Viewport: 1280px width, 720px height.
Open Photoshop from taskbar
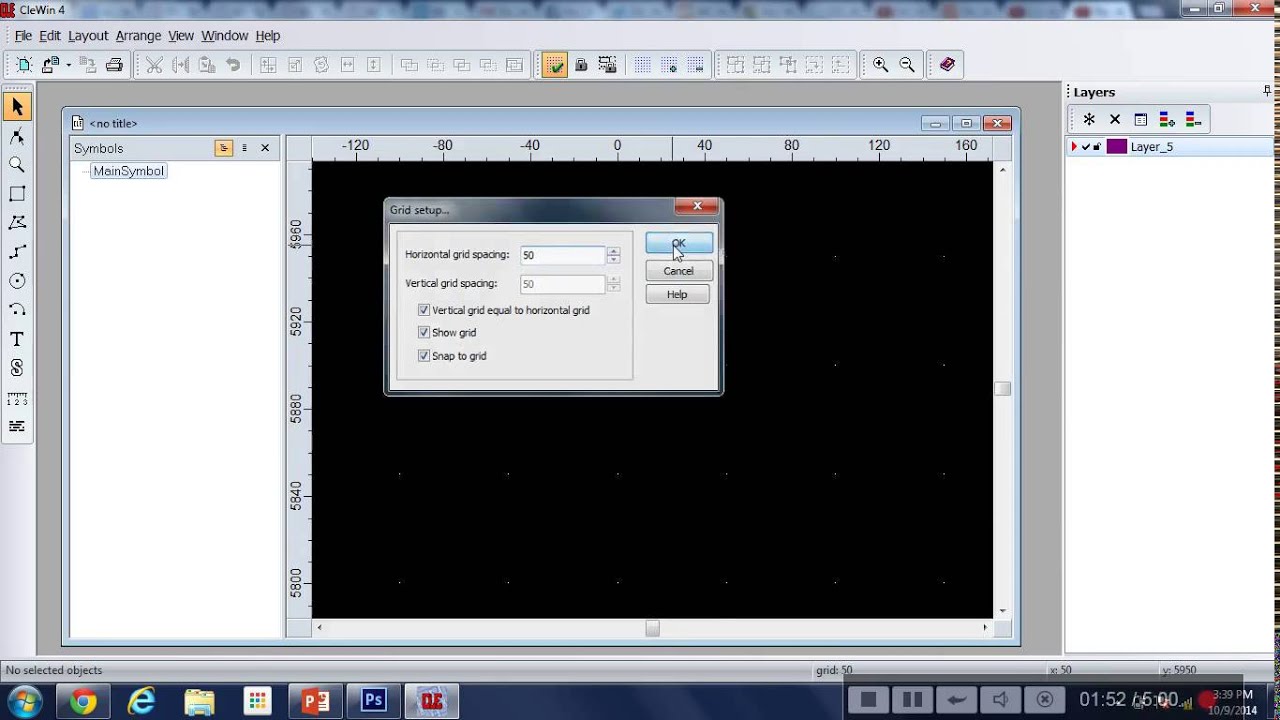pyautogui.click(x=374, y=702)
